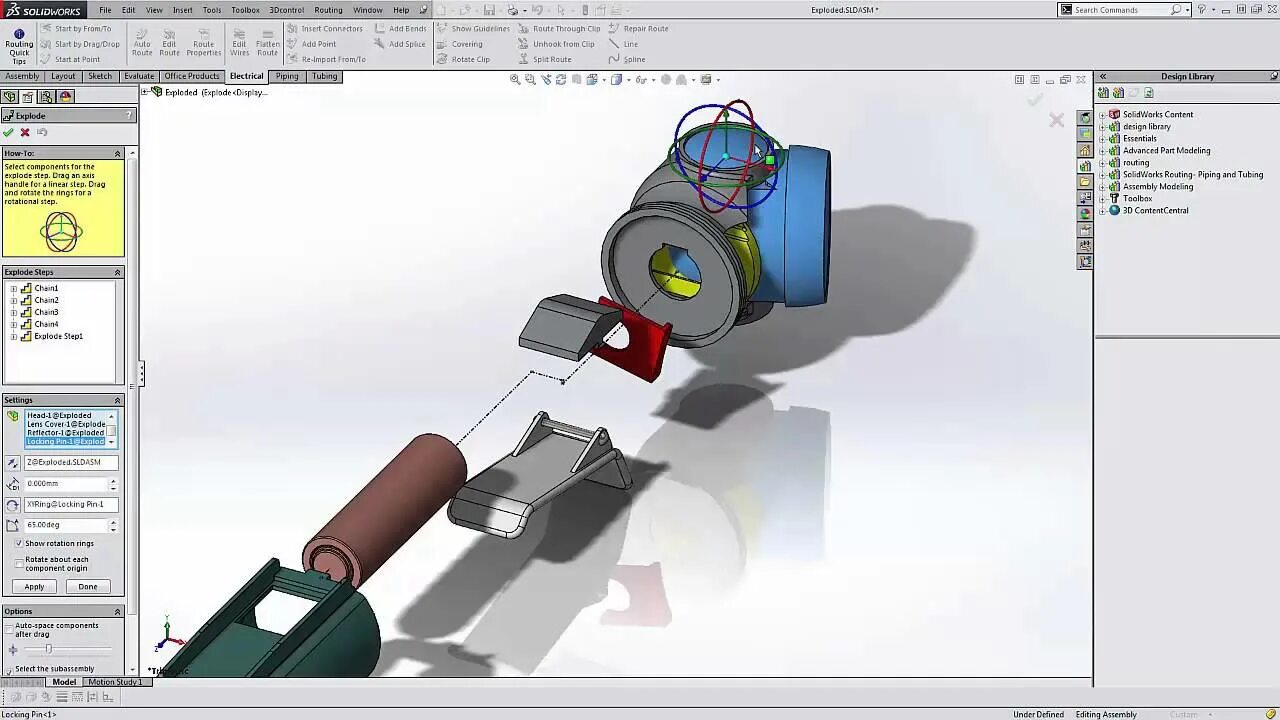The width and height of the screenshot is (1280, 720).
Task: Open Route Properties
Action: click(204, 42)
